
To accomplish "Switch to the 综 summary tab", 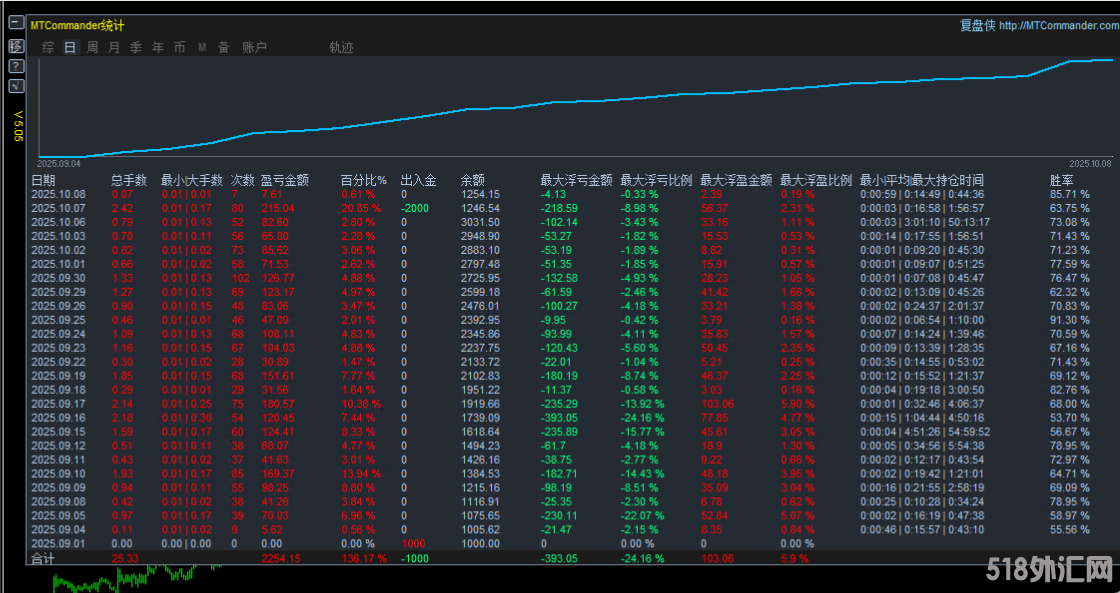I will pos(48,47).
